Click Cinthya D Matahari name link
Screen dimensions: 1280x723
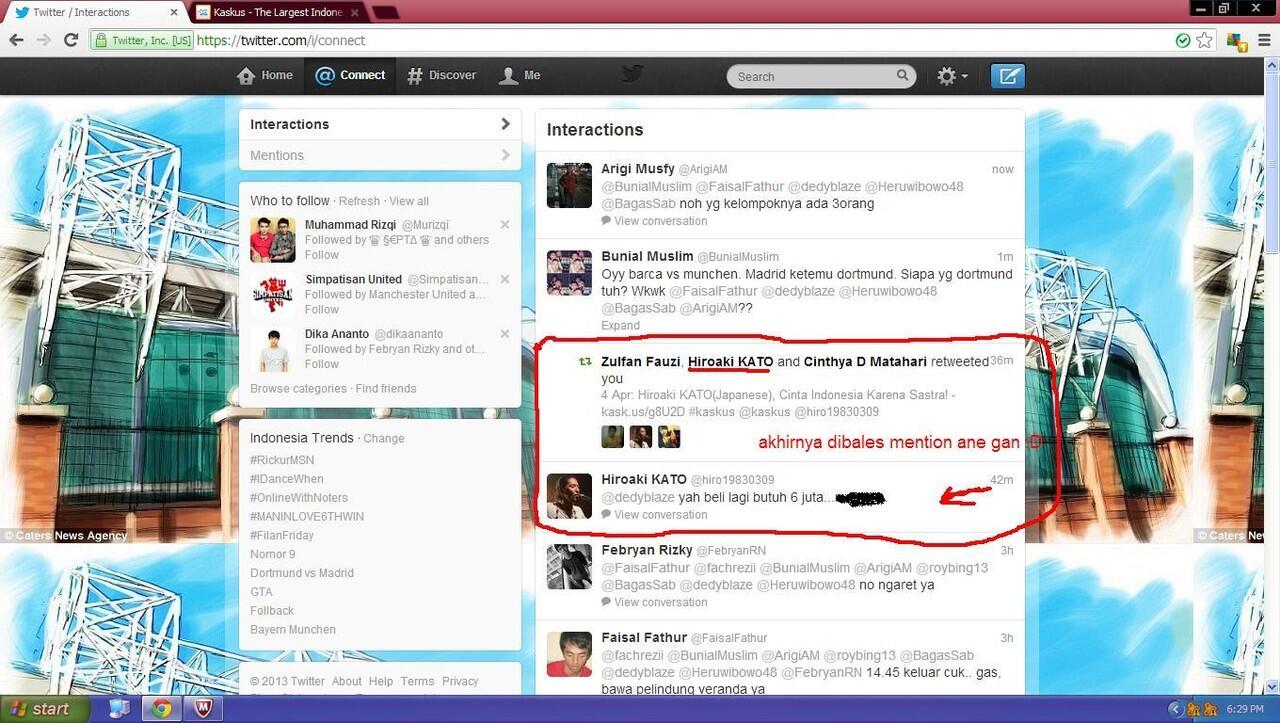click(x=865, y=362)
